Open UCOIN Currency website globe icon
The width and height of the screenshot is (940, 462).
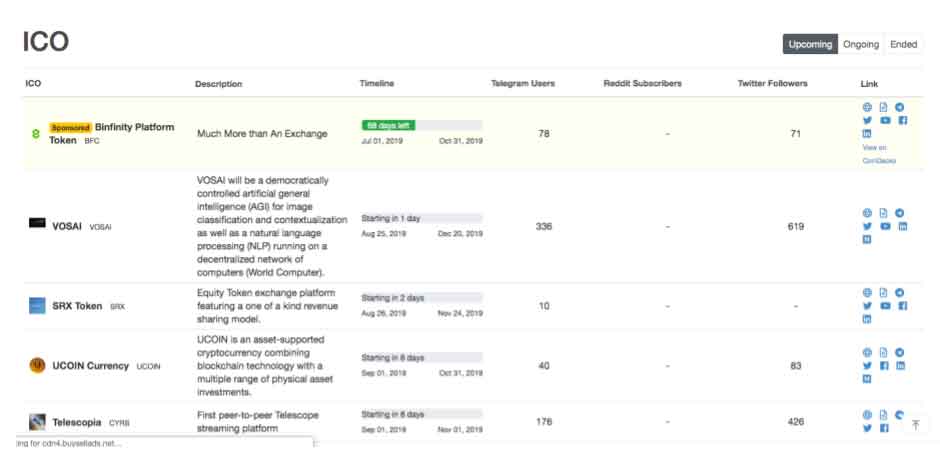coord(867,353)
